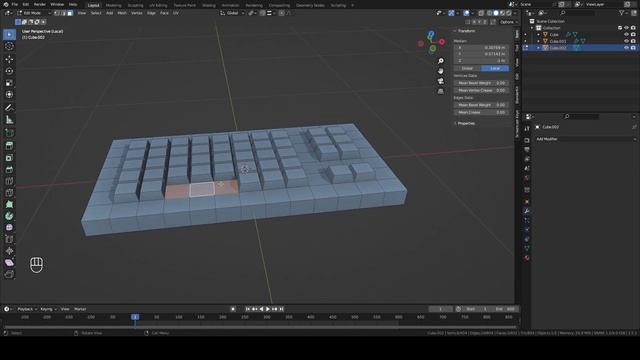
Task: Toggle viewport visibility of Cube
Action: (x=627, y=35)
